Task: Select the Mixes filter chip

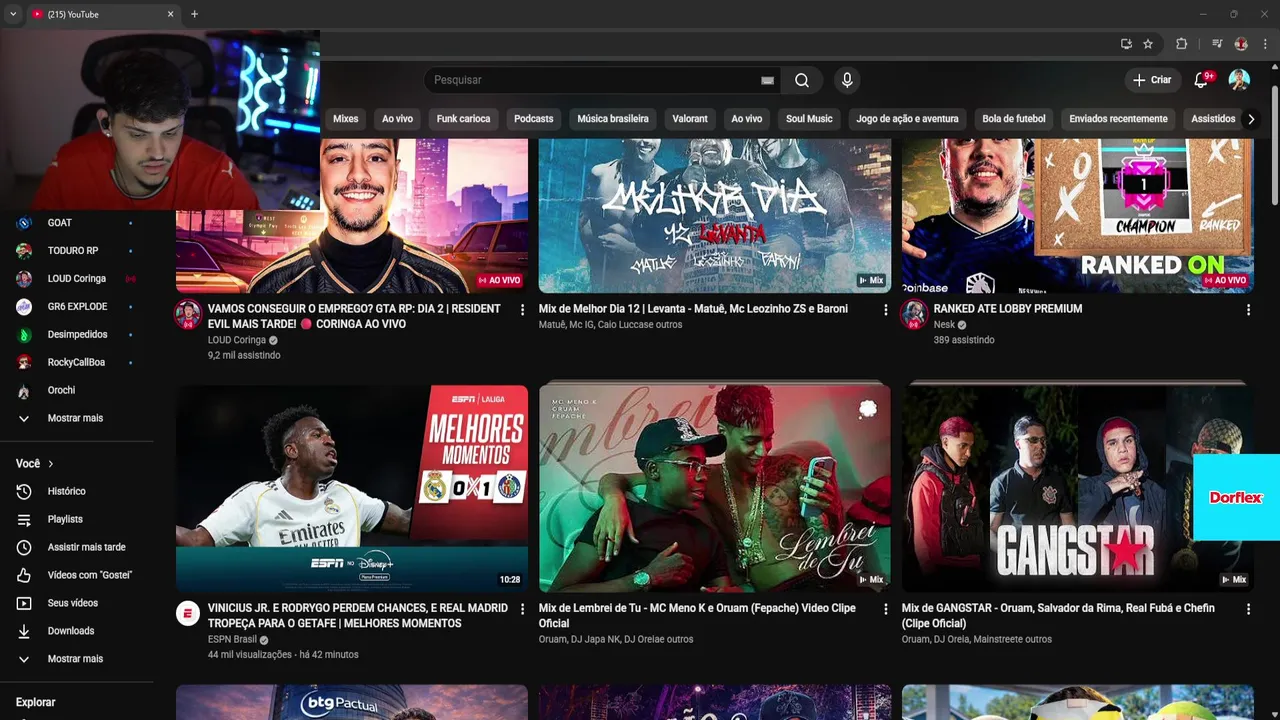Action: (x=346, y=119)
